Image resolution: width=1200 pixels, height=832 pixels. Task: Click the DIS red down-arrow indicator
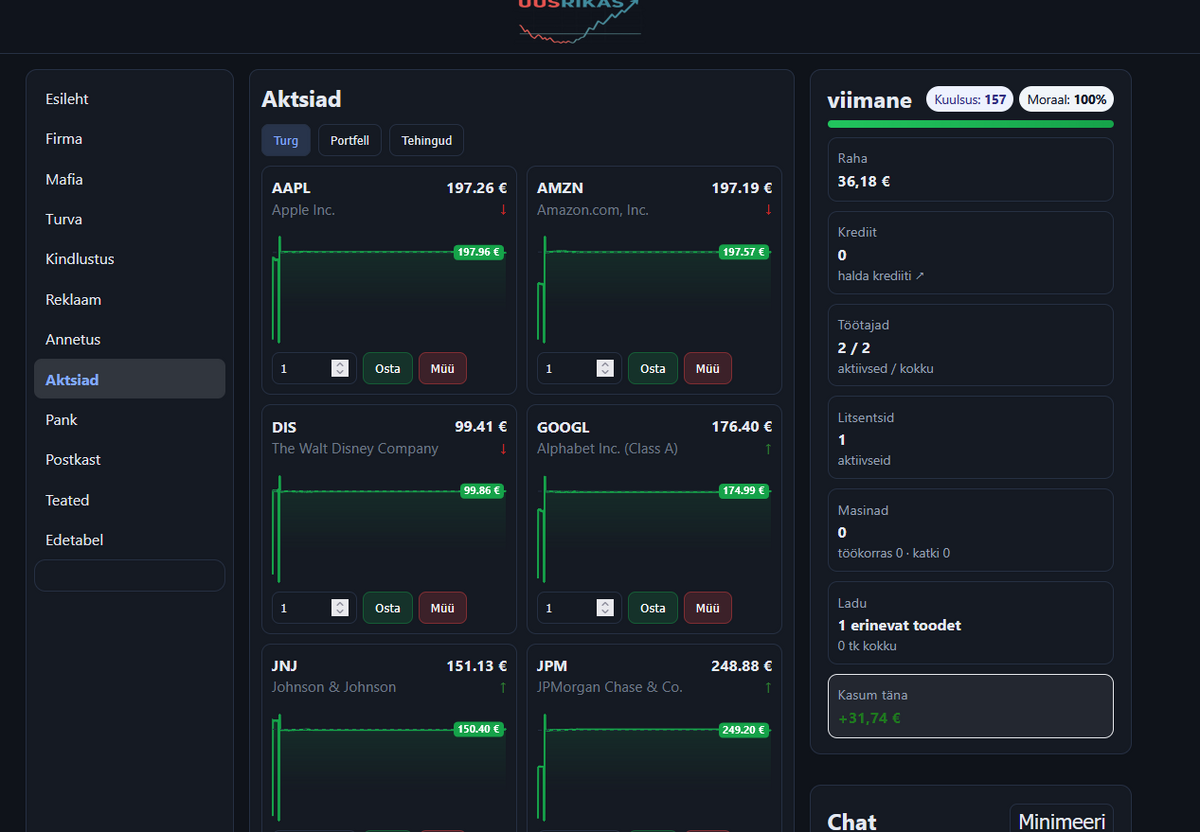pyautogui.click(x=503, y=449)
